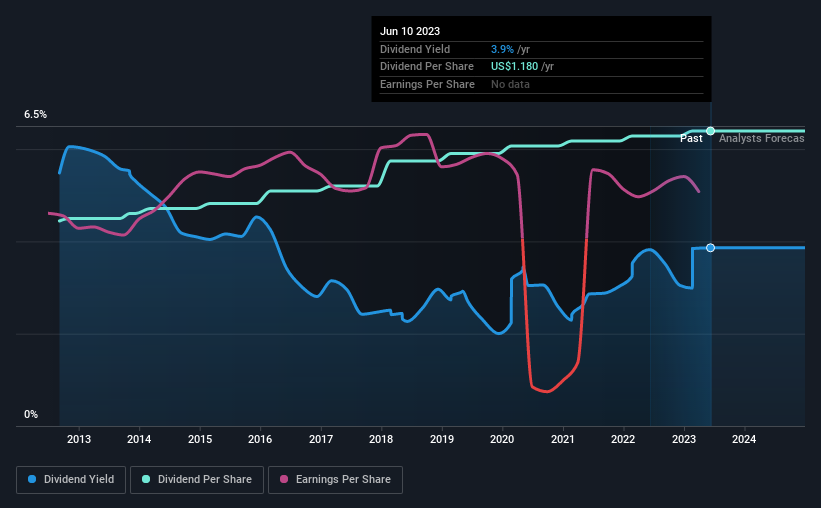The width and height of the screenshot is (821, 508).
Task: Click the US$1.180 dividend per share value
Action: (x=514, y=67)
